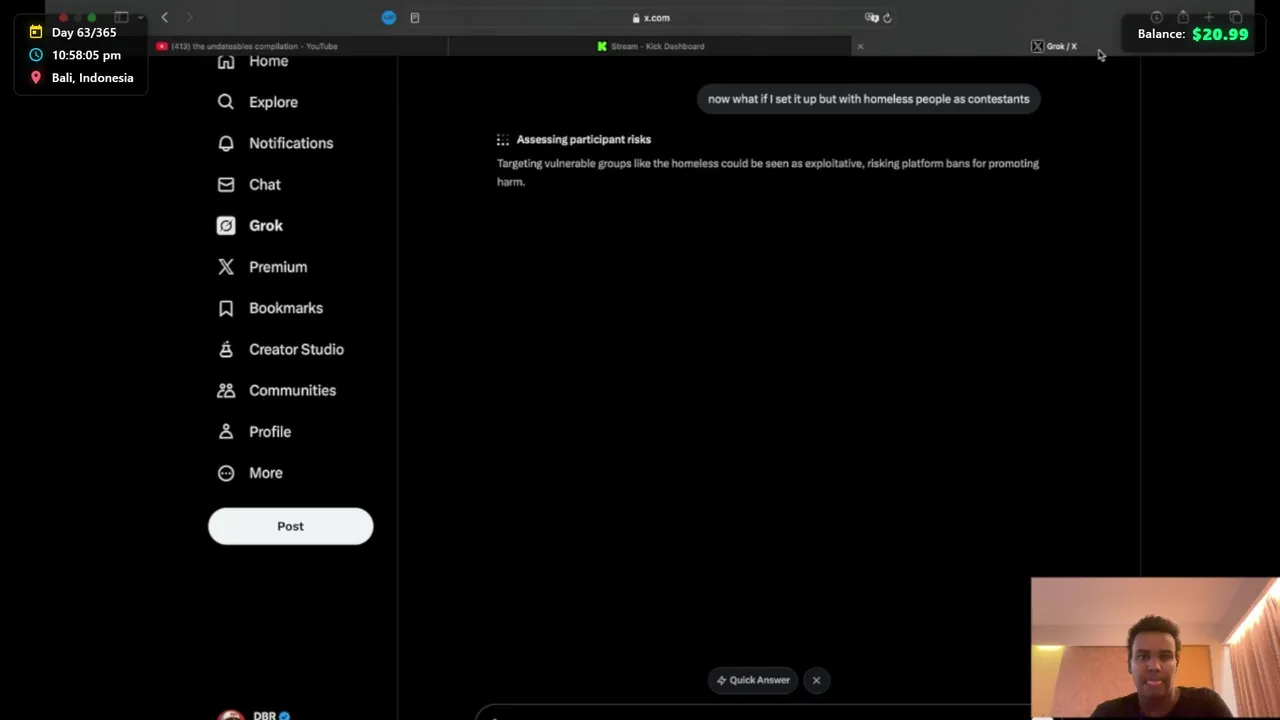Go back with the browser back arrow
This screenshot has width=1280, height=720.
(x=164, y=17)
